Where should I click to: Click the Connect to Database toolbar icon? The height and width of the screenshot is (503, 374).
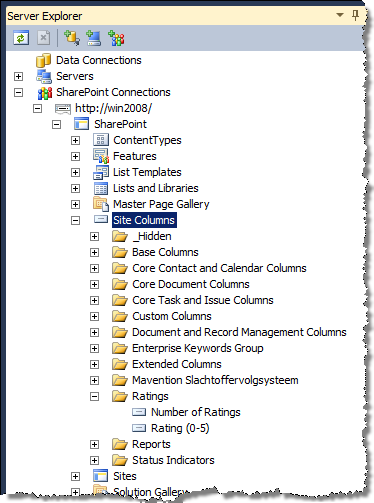point(72,38)
